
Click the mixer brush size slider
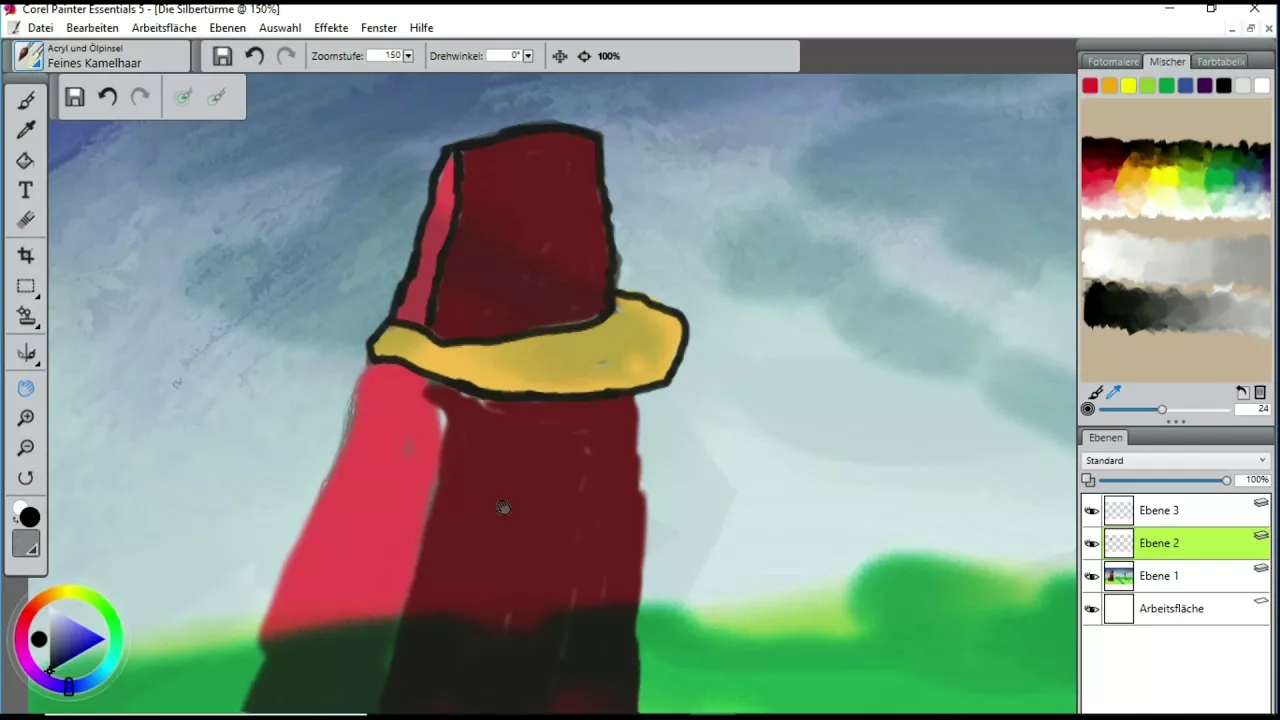click(1164, 409)
